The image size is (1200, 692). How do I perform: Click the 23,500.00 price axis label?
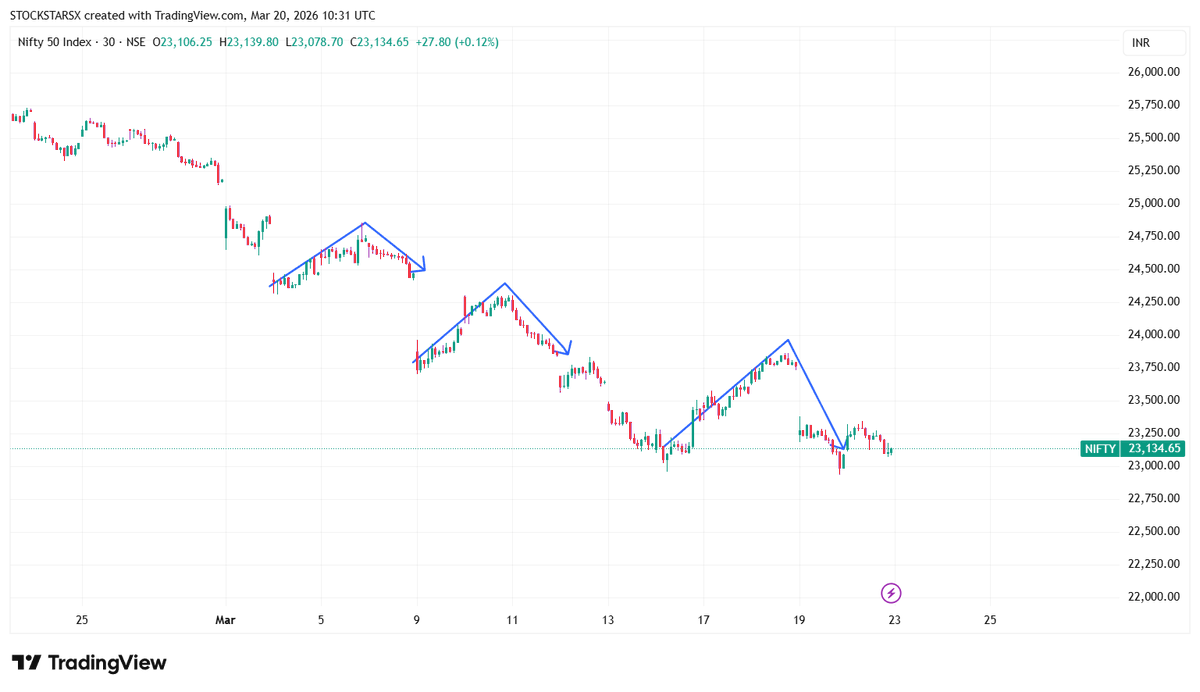point(1153,400)
